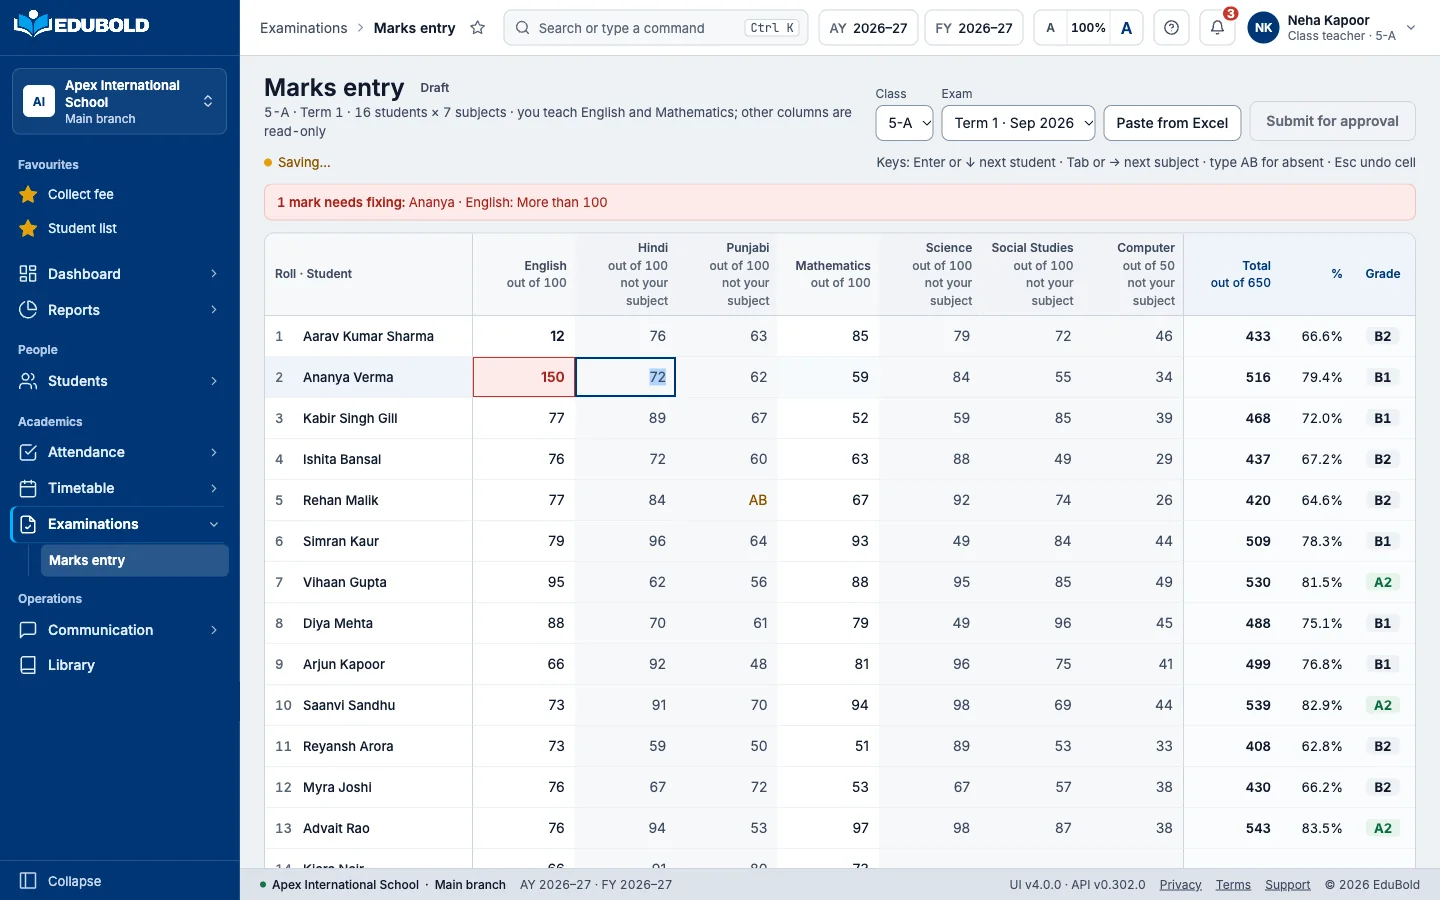Click the AY 2026–27 academic year selector
The width and height of the screenshot is (1440, 900).
[x=869, y=28]
